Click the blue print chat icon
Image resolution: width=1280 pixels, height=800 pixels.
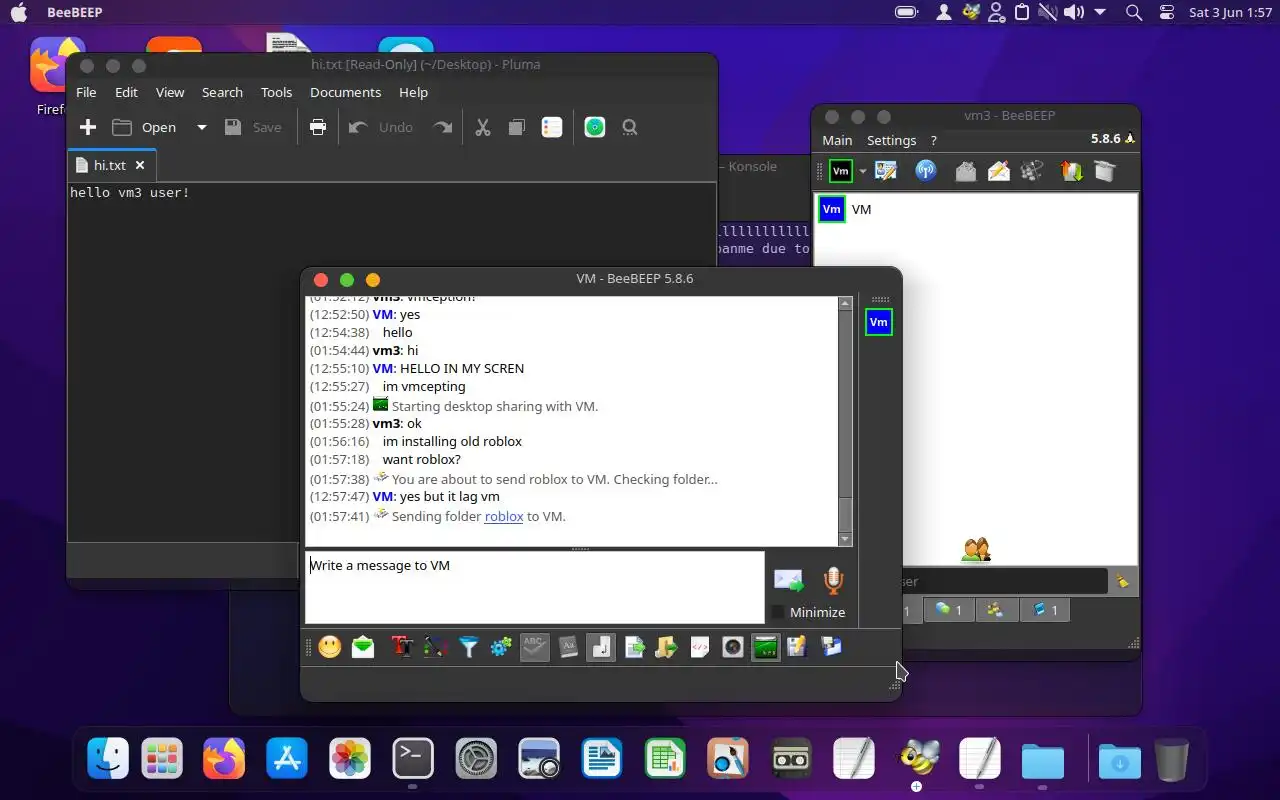[831, 647]
